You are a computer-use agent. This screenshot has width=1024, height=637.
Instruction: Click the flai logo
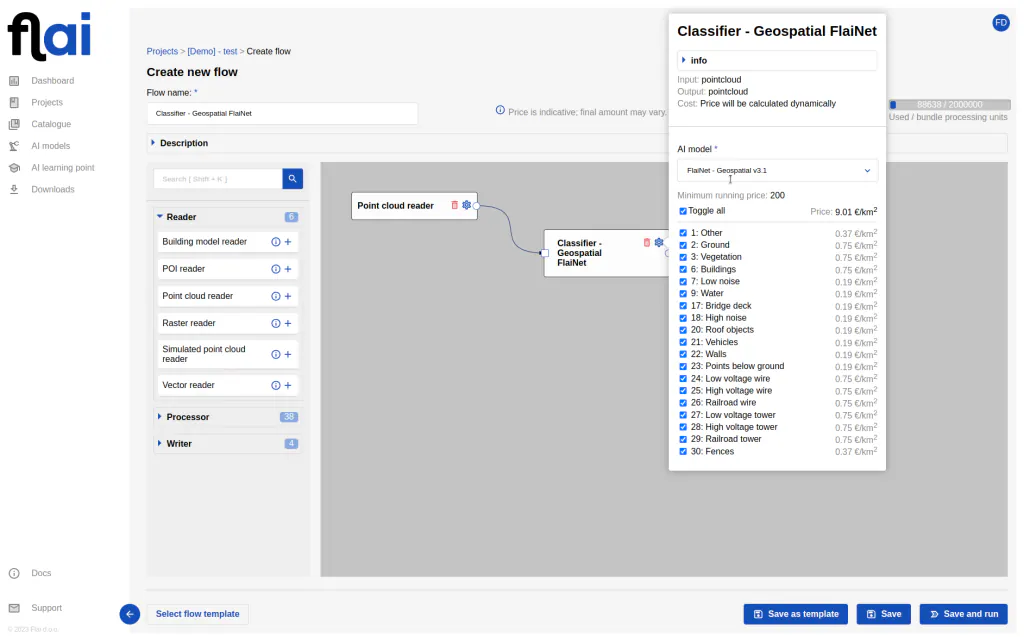pyautogui.click(x=49, y=36)
